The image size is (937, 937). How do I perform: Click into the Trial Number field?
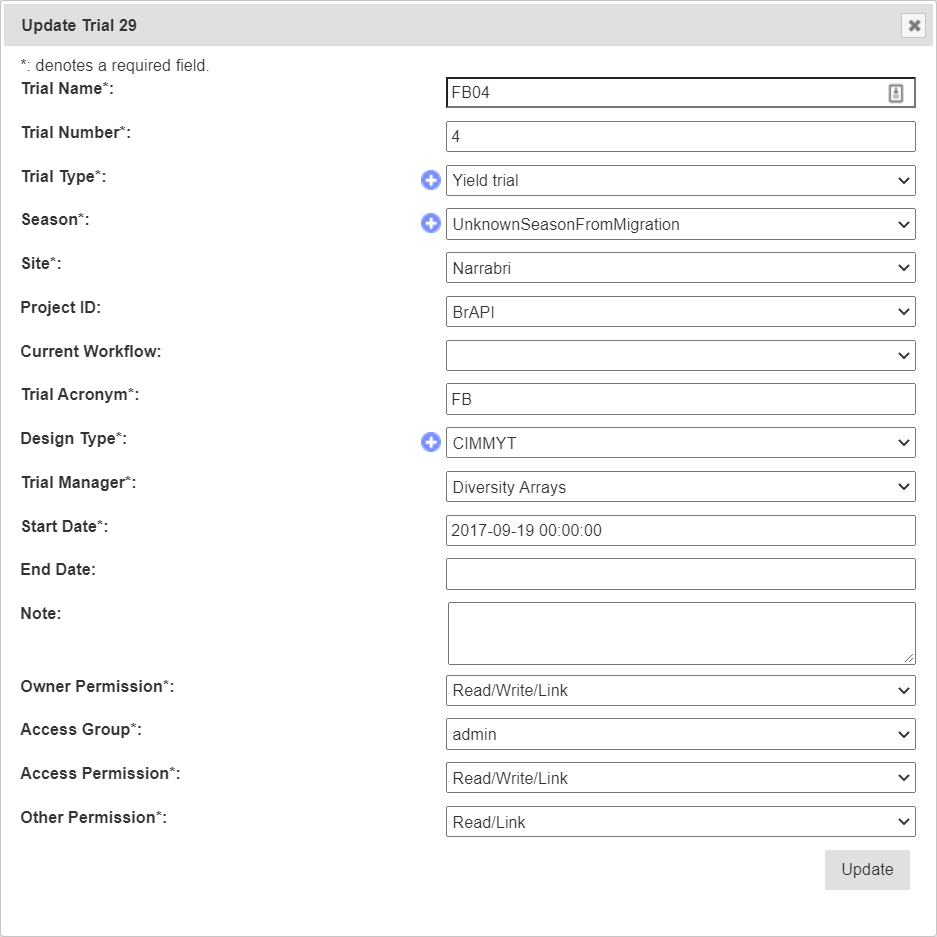(680, 137)
